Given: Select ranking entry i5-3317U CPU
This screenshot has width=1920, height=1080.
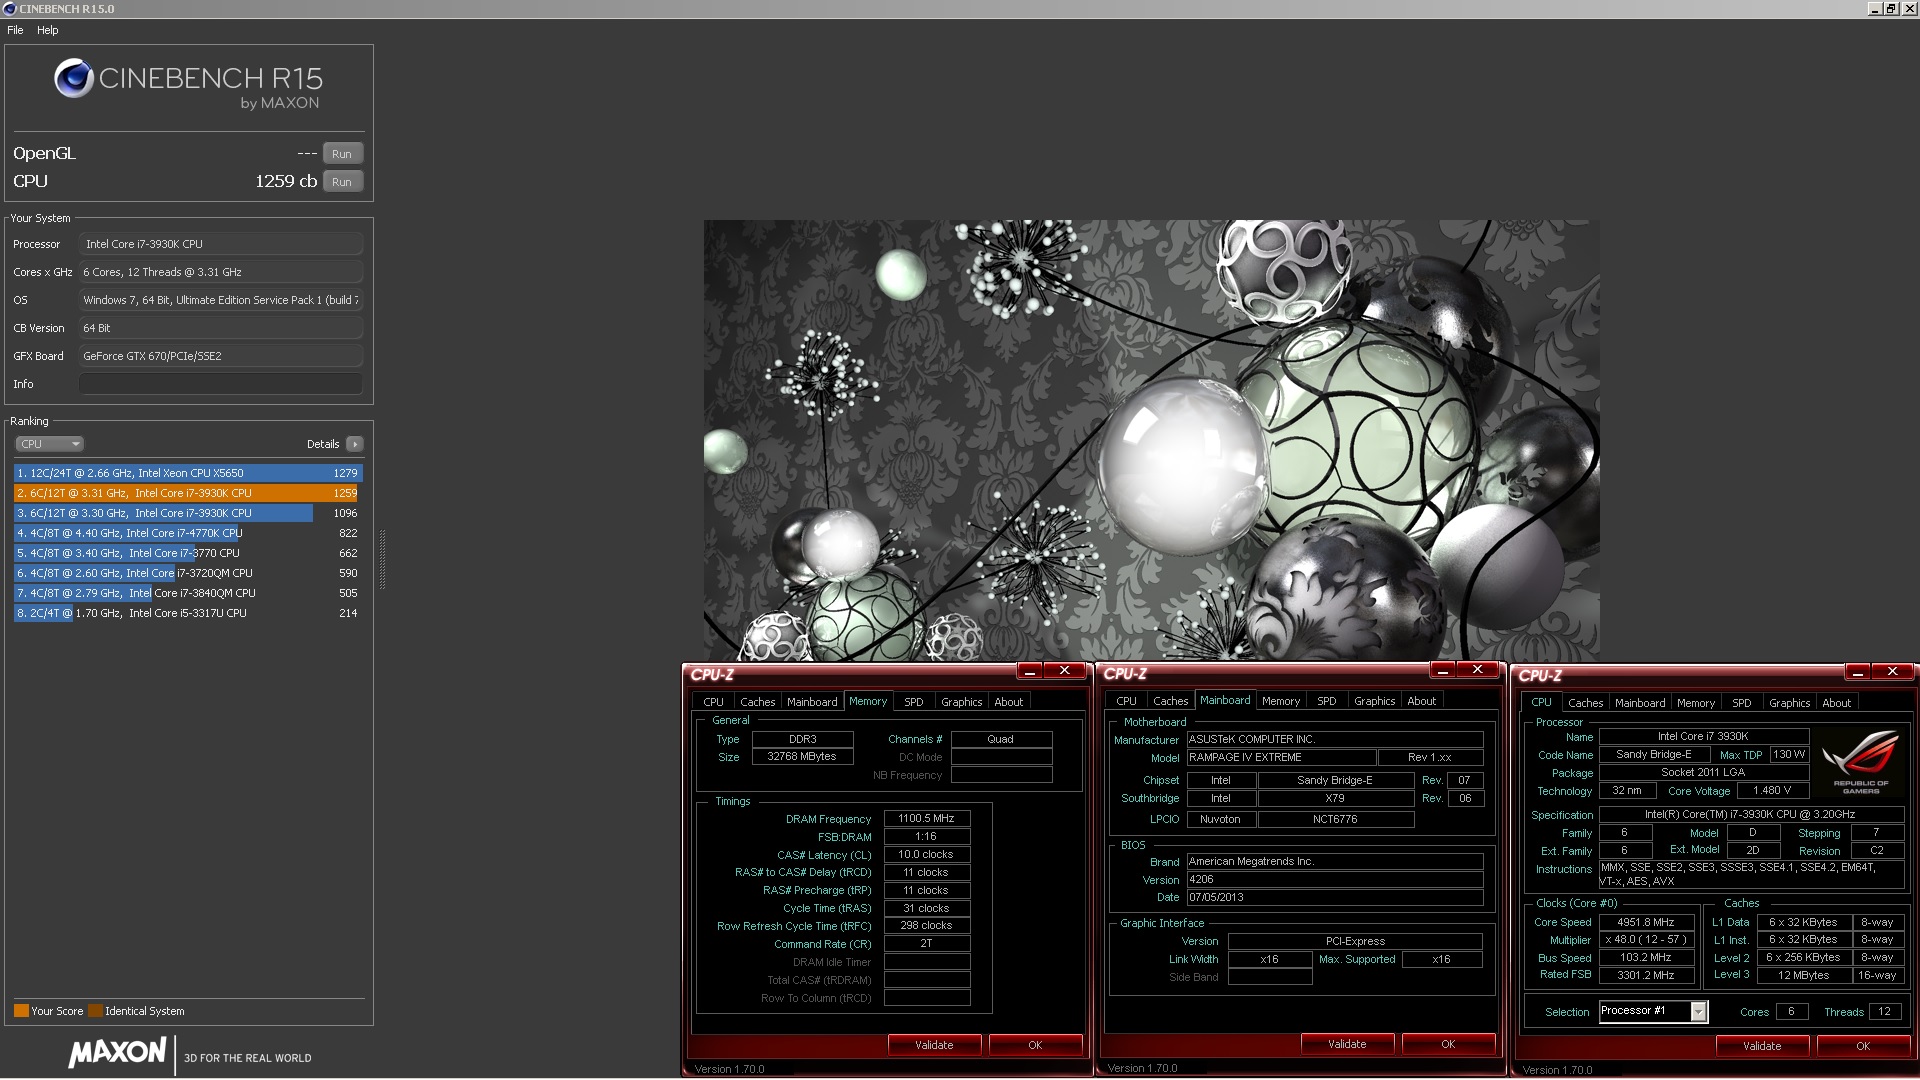Looking at the screenshot, I should tap(188, 613).
